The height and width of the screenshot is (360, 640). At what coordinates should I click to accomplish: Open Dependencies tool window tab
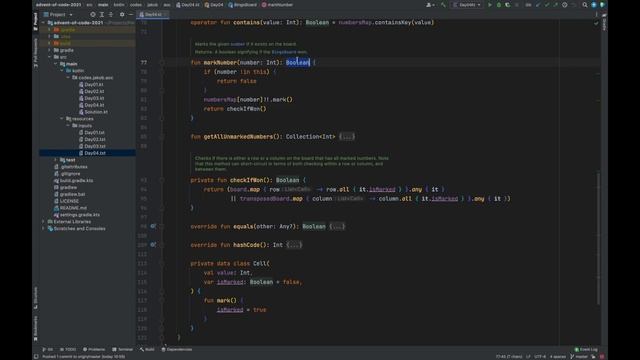click(x=177, y=349)
